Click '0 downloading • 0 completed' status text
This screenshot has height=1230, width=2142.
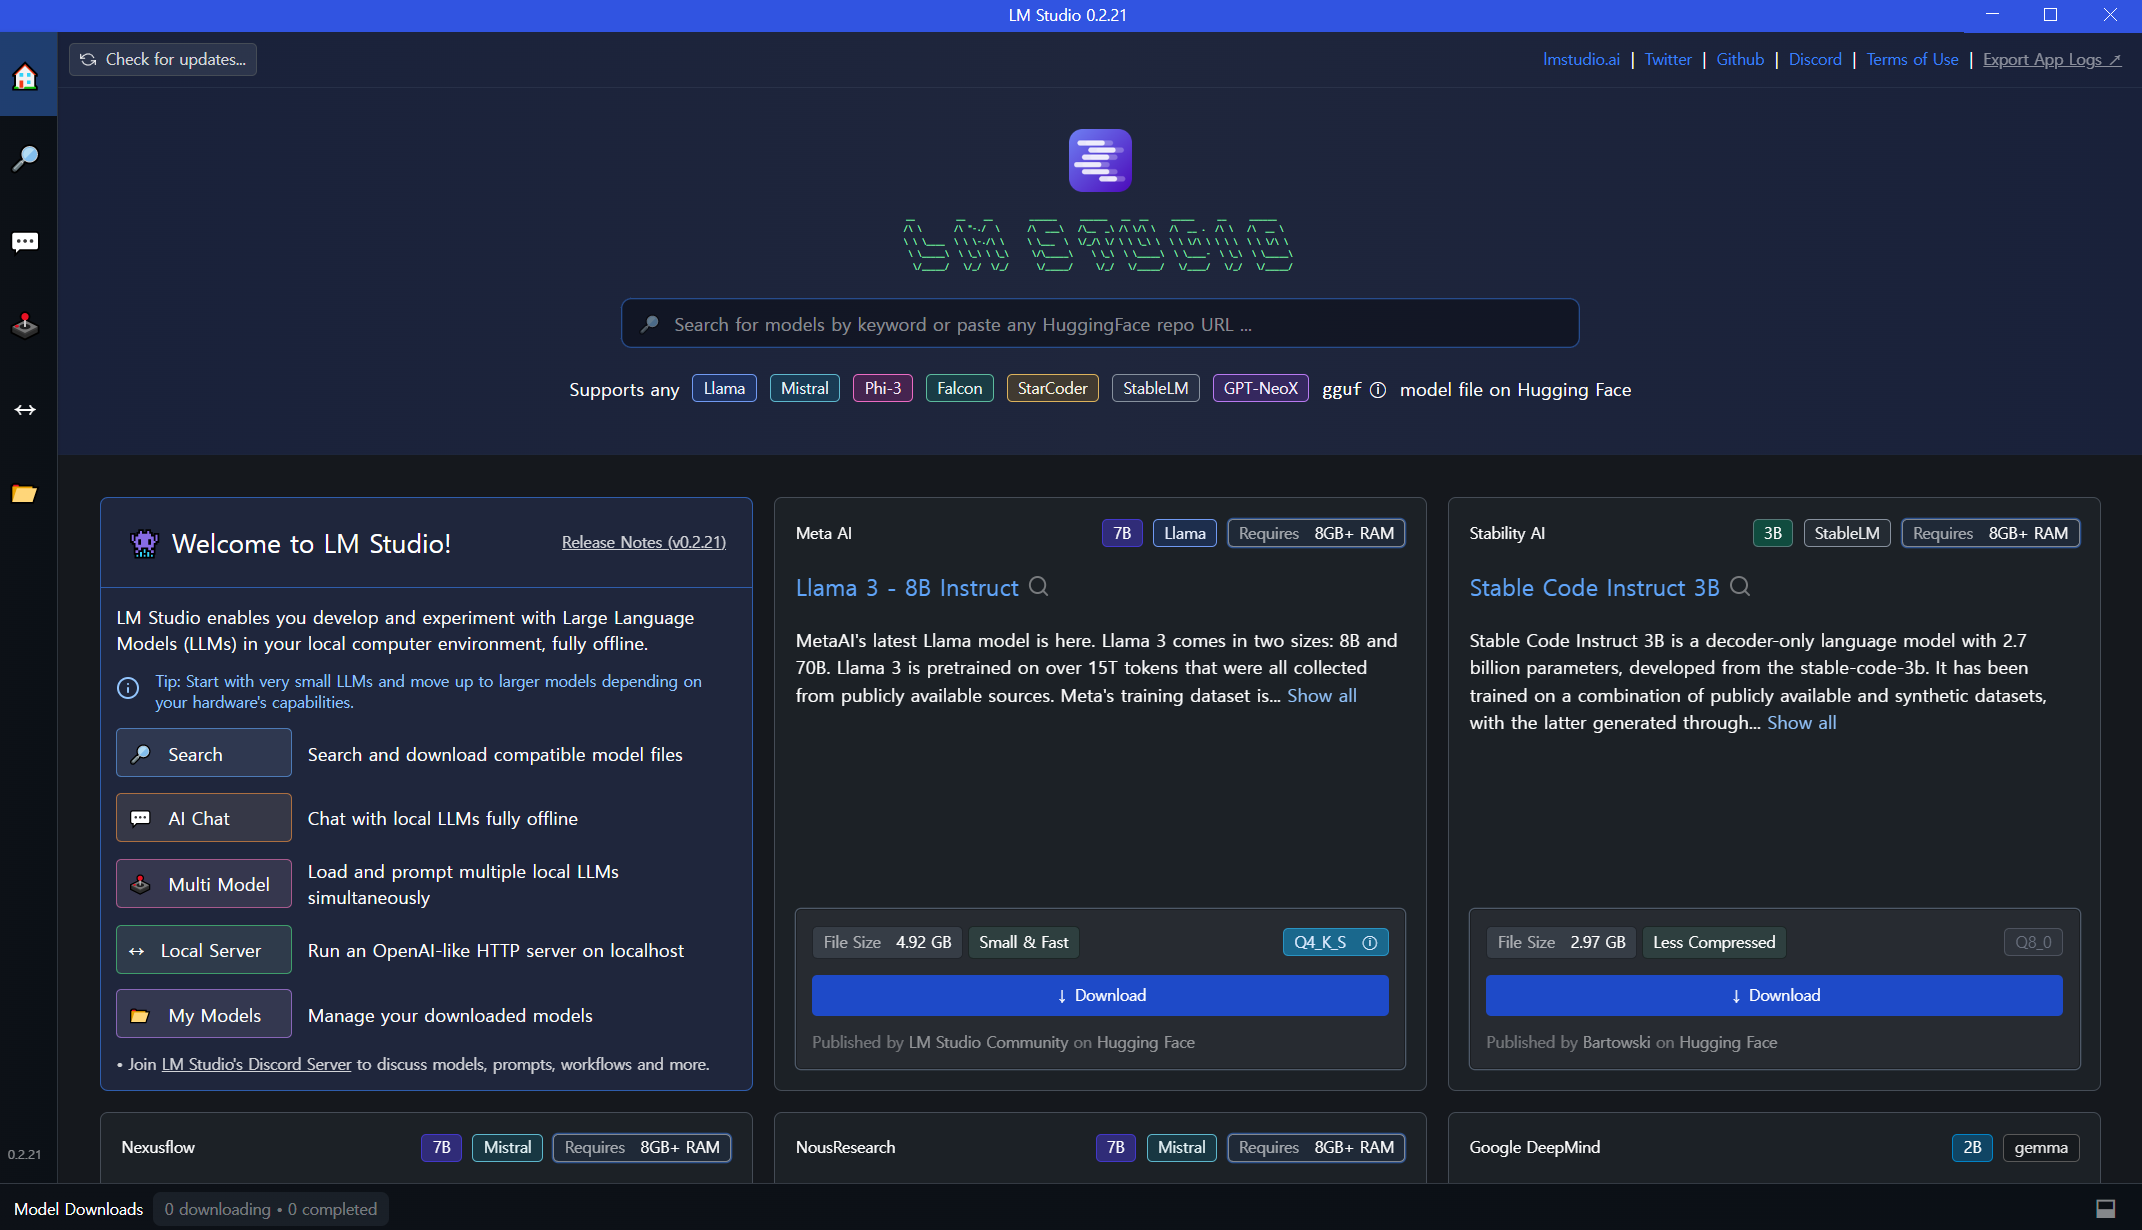coord(271,1209)
